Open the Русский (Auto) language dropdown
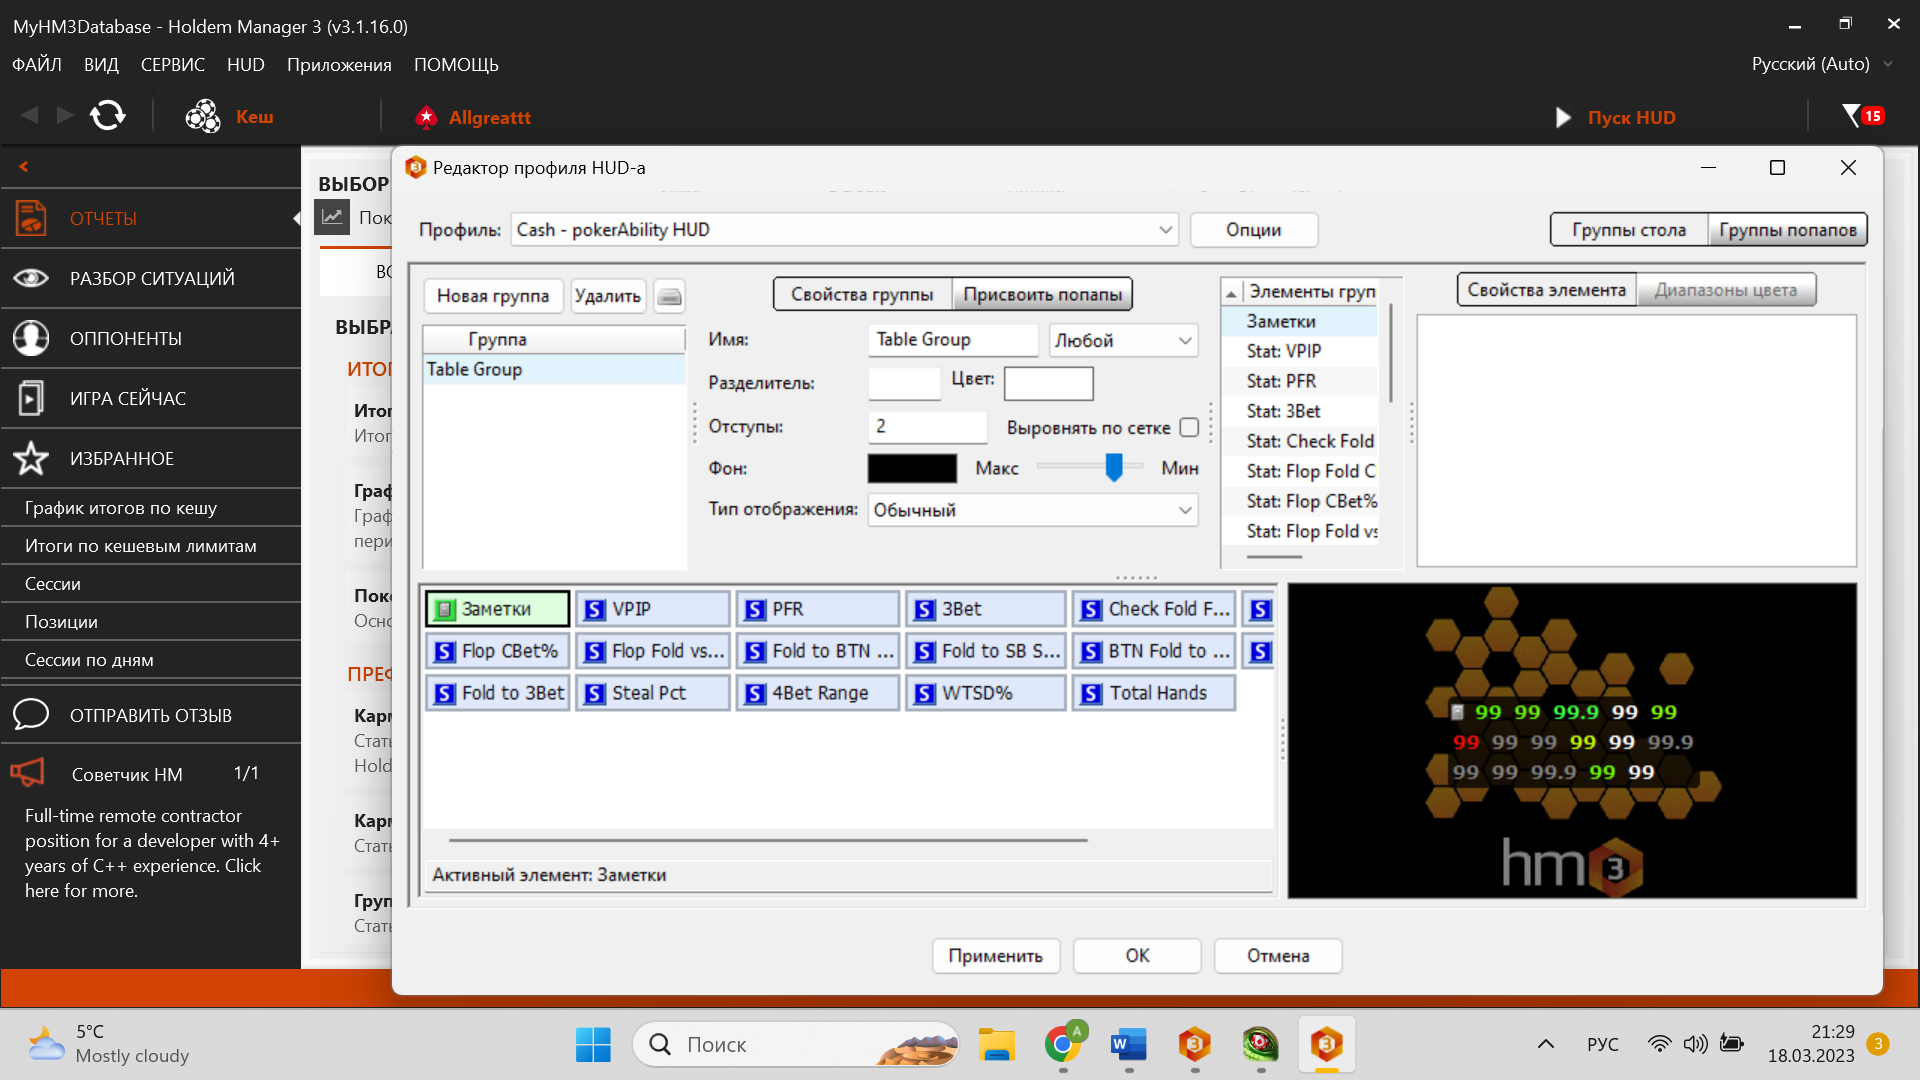 pyautogui.click(x=1822, y=64)
